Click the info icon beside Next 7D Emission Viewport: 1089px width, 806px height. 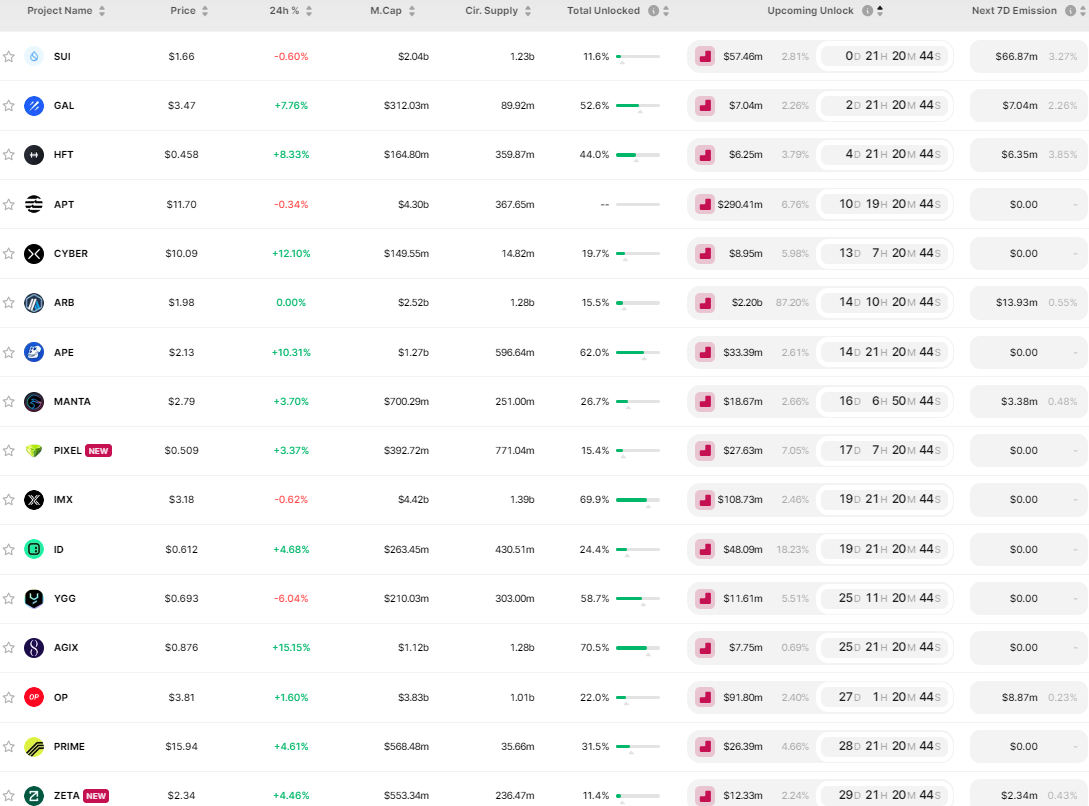[1067, 11]
